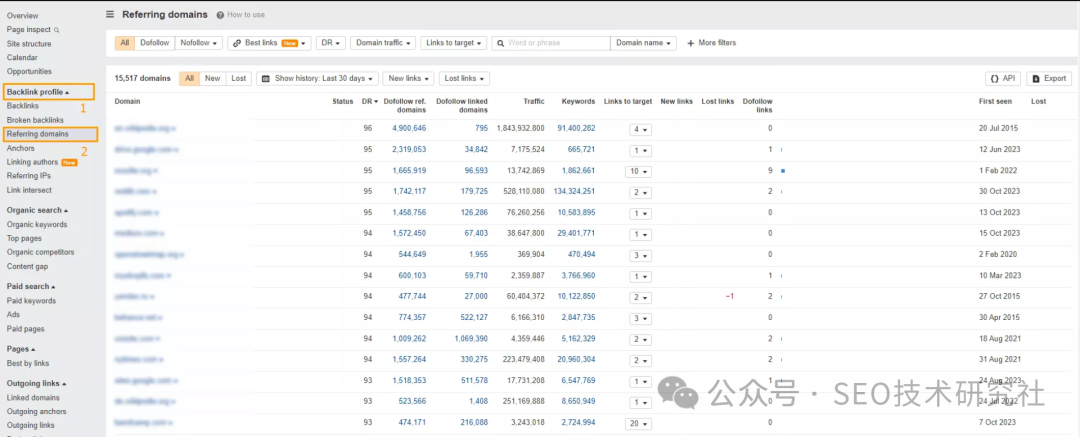The height and width of the screenshot is (437, 1080).
Task: Select the Dofollow filter toggle
Action: point(155,43)
